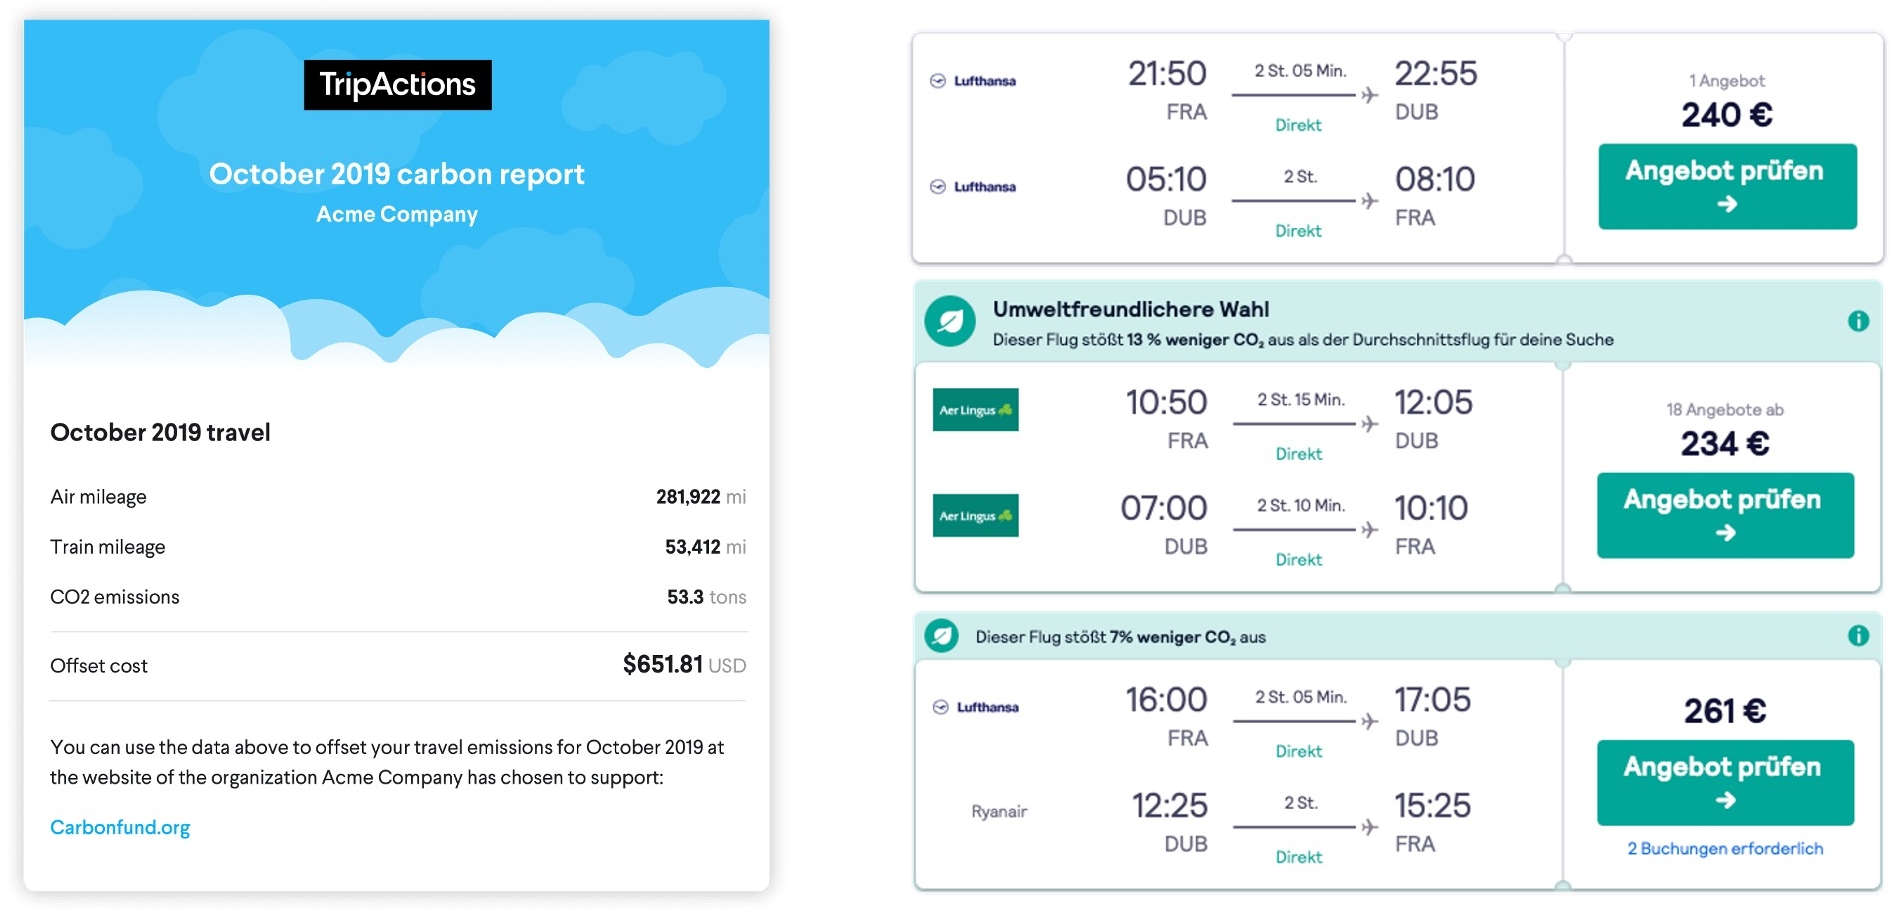The height and width of the screenshot is (912, 1900).
Task: Click Ryanair label on 12:25 flight
Action: point(999,811)
